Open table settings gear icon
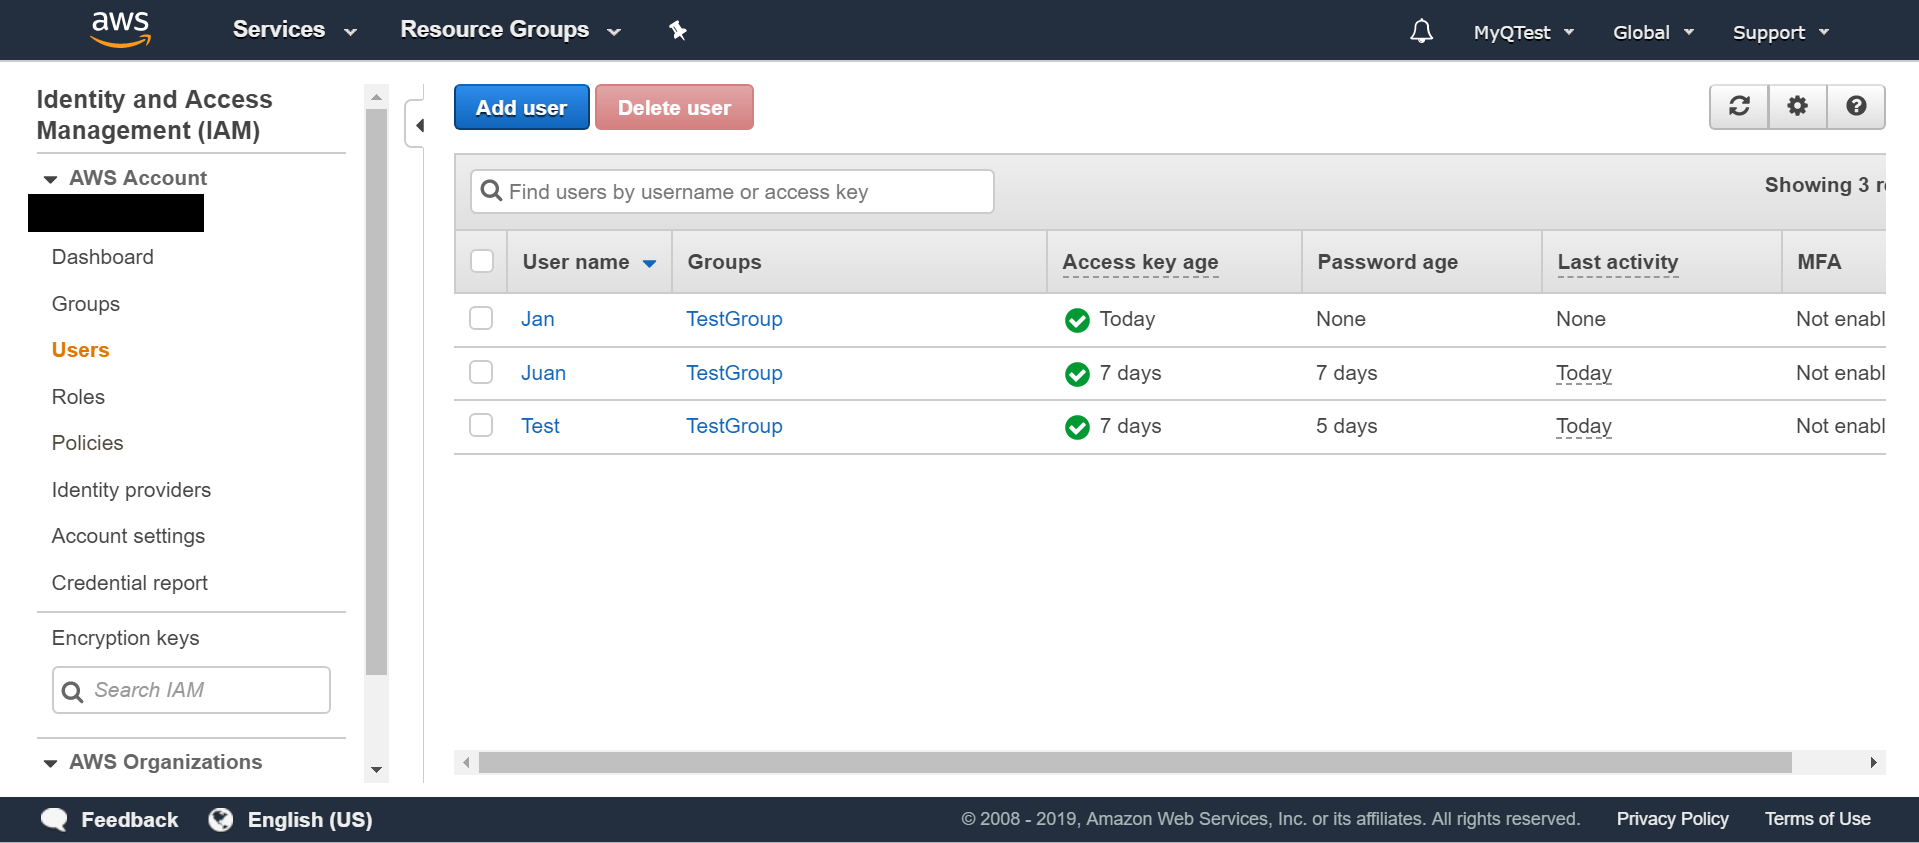The height and width of the screenshot is (843, 1919). (1797, 106)
